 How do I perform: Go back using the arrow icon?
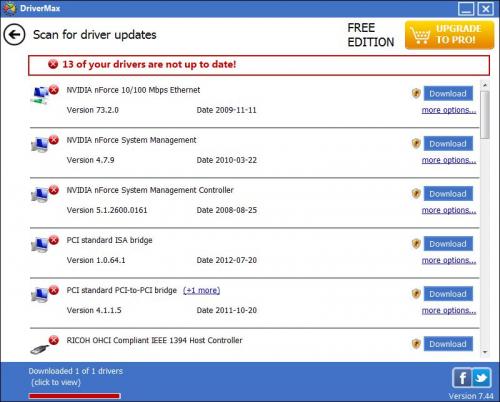click(14, 34)
